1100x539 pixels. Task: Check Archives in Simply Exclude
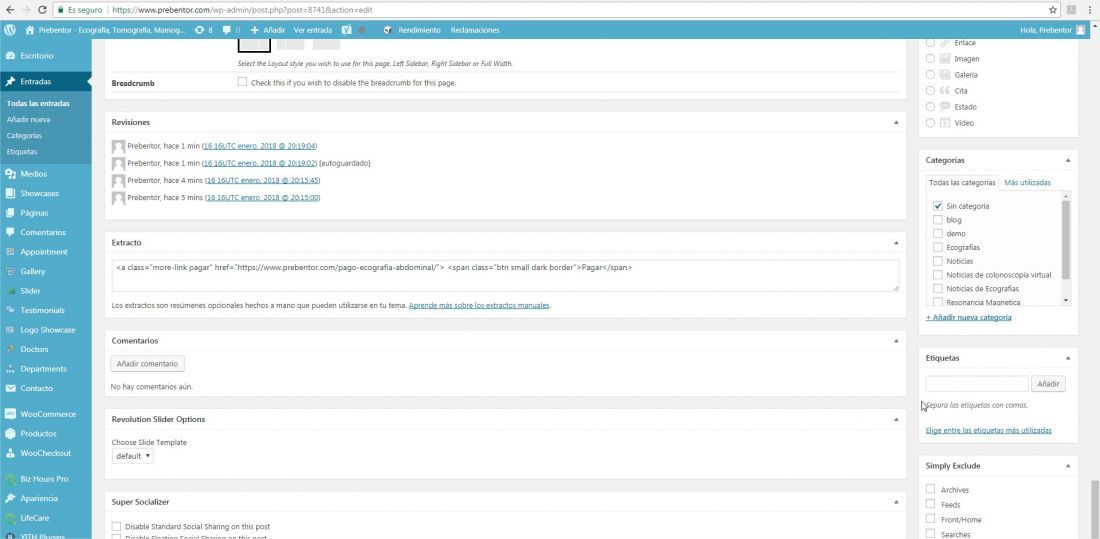pos(930,489)
